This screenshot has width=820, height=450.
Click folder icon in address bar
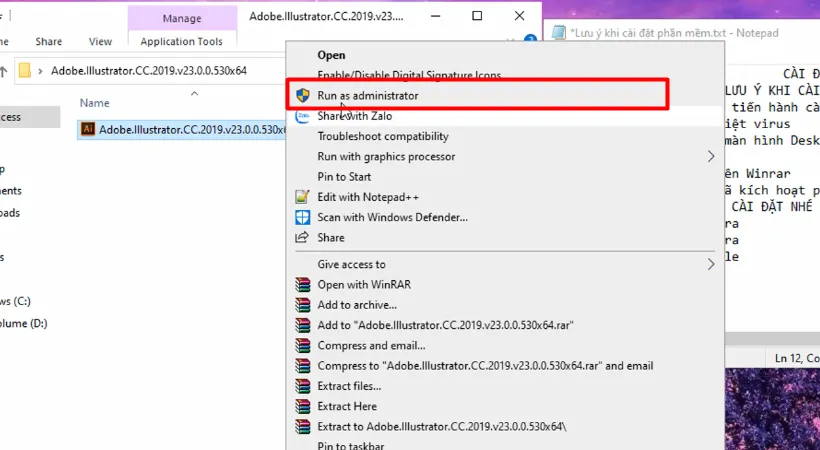pyautogui.click(x=24, y=70)
